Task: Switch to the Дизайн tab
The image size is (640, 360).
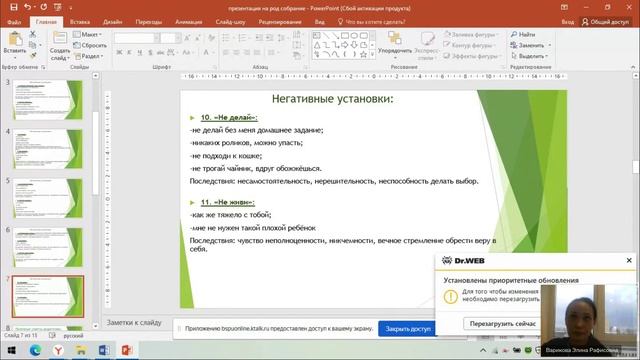Action: [x=113, y=22]
